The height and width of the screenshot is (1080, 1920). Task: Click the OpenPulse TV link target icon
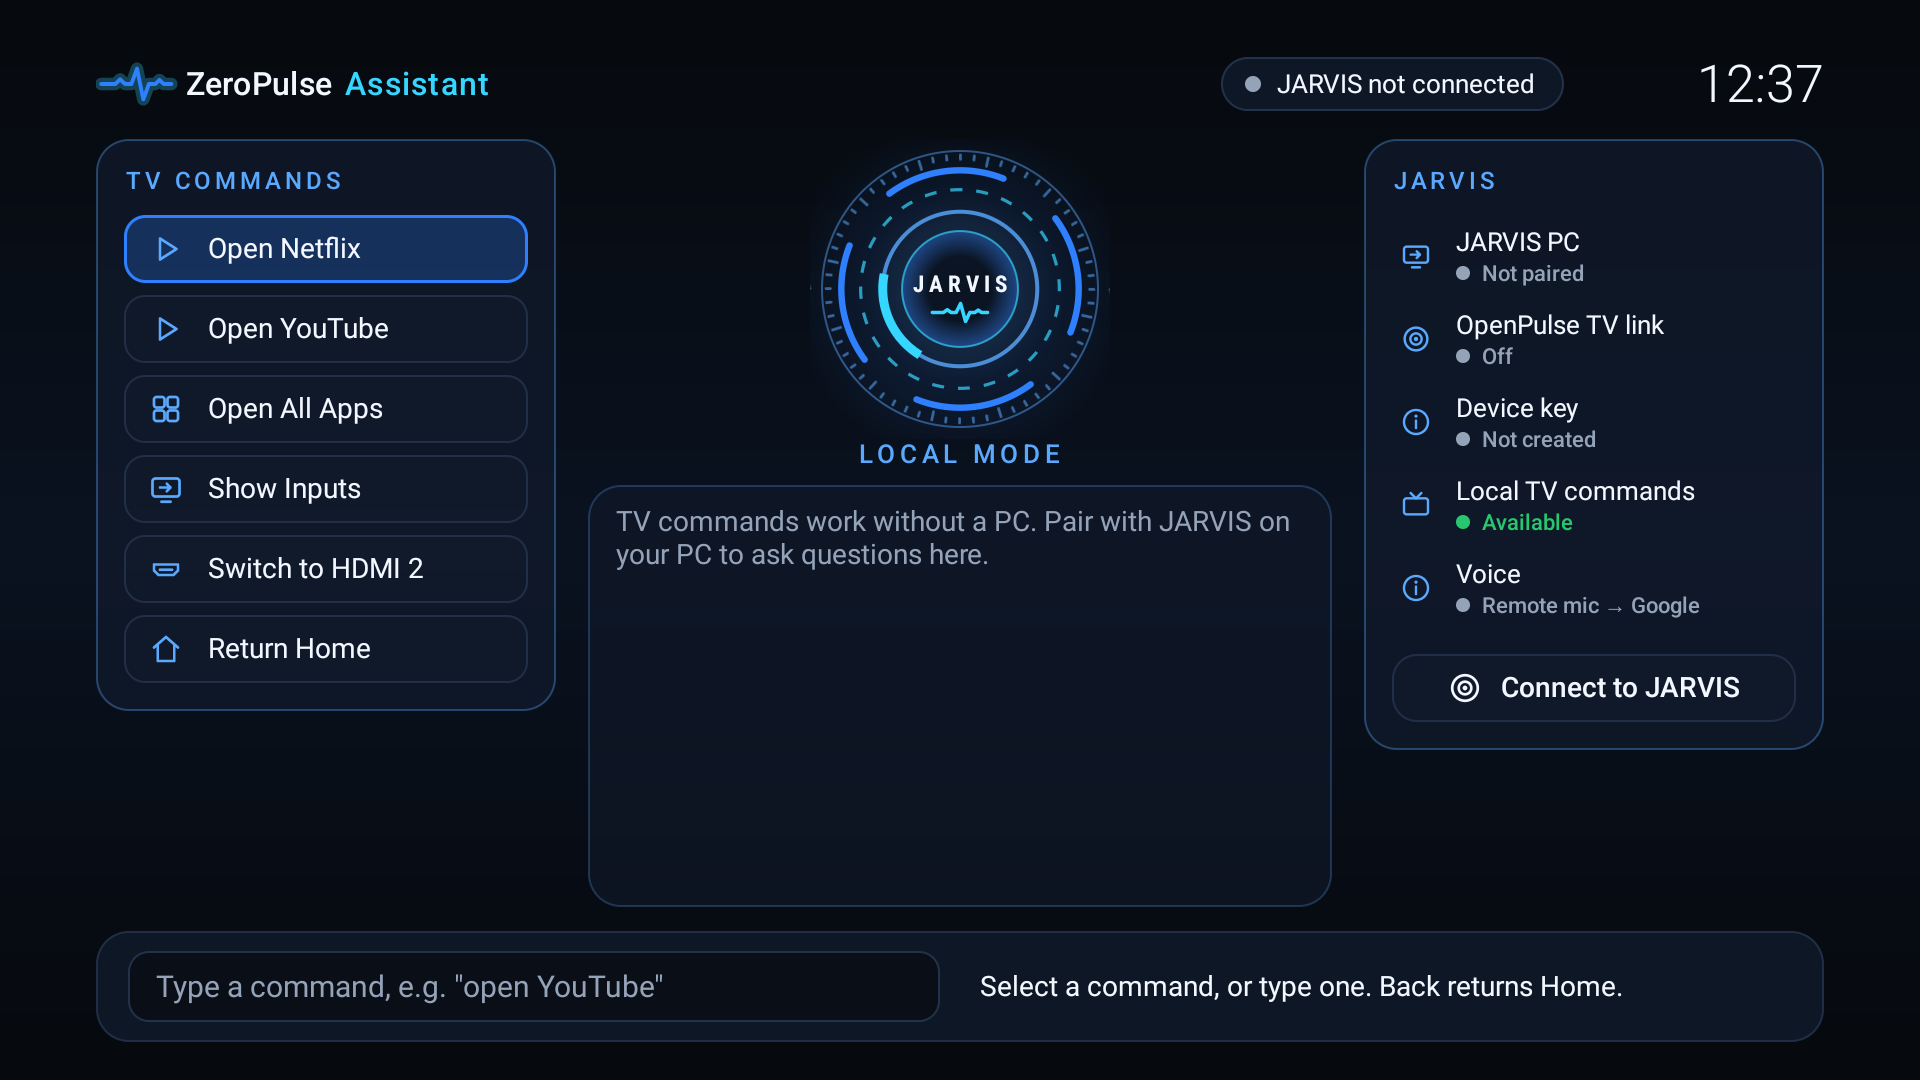1416,339
